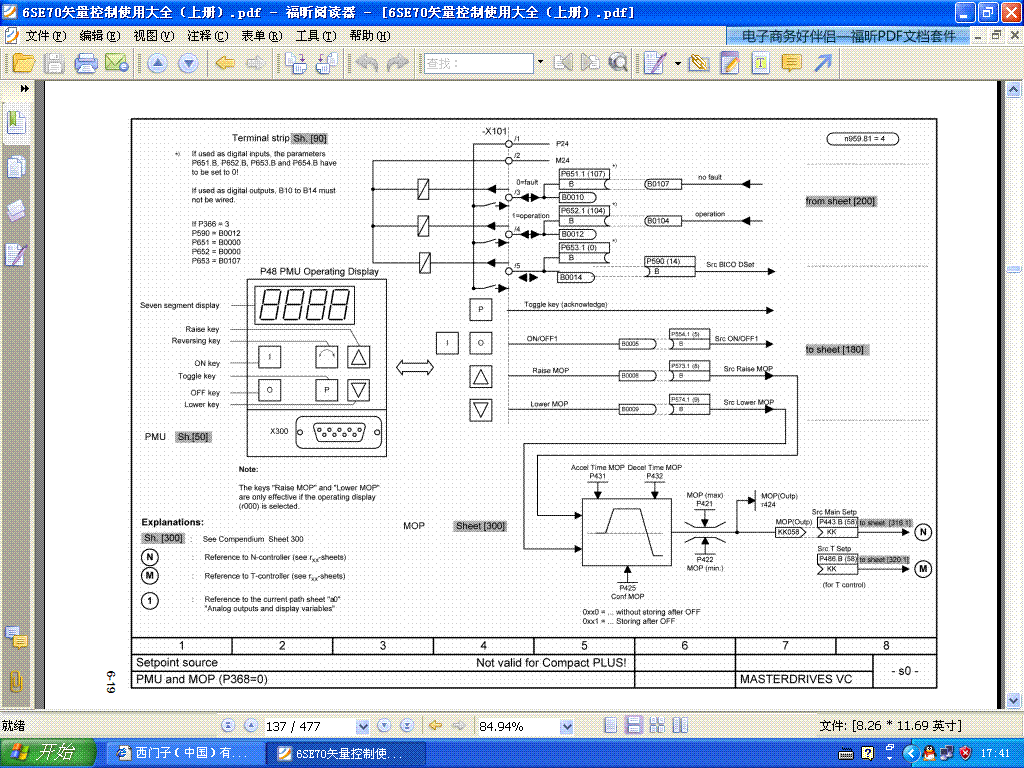Open the bookmarks panel in sidebar
The height and width of the screenshot is (768, 1024).
tap(16, 122)
